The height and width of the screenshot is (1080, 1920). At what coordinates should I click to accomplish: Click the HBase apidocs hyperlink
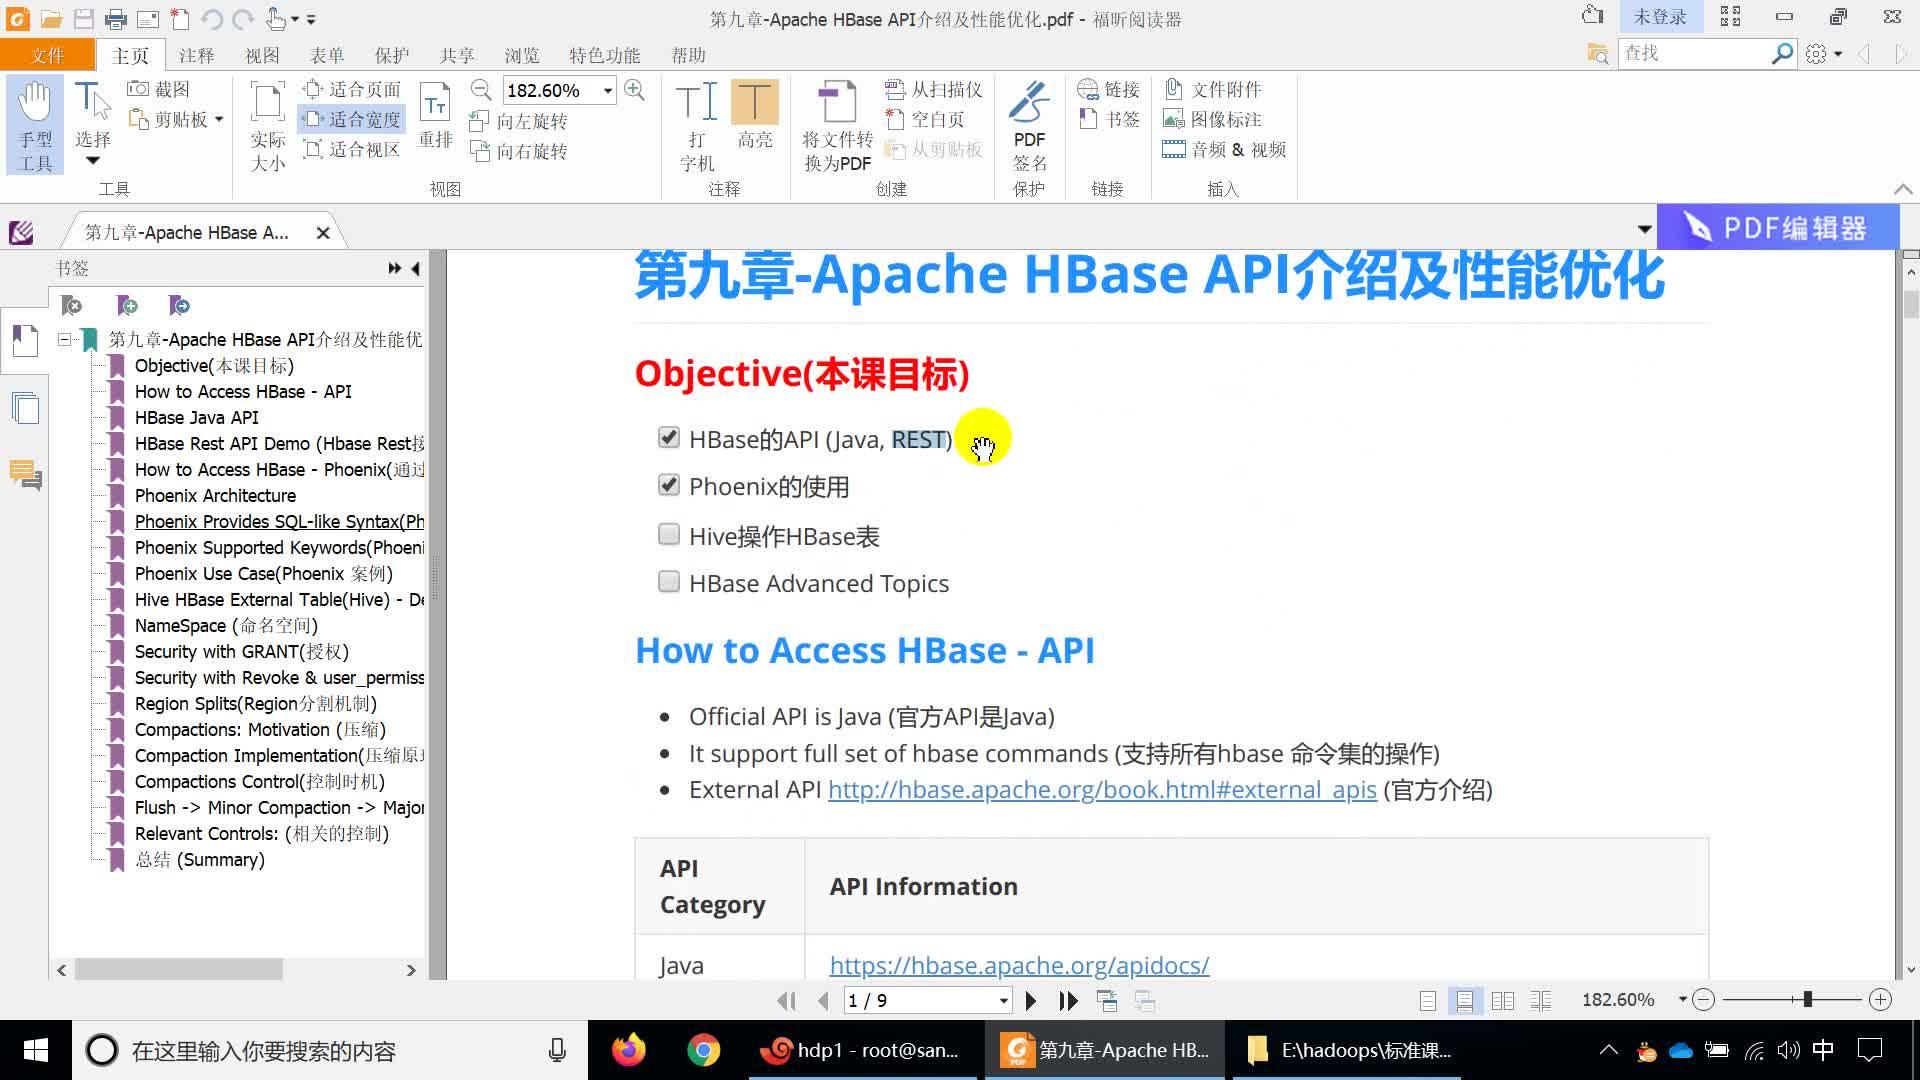click(x=1019, y=964)
